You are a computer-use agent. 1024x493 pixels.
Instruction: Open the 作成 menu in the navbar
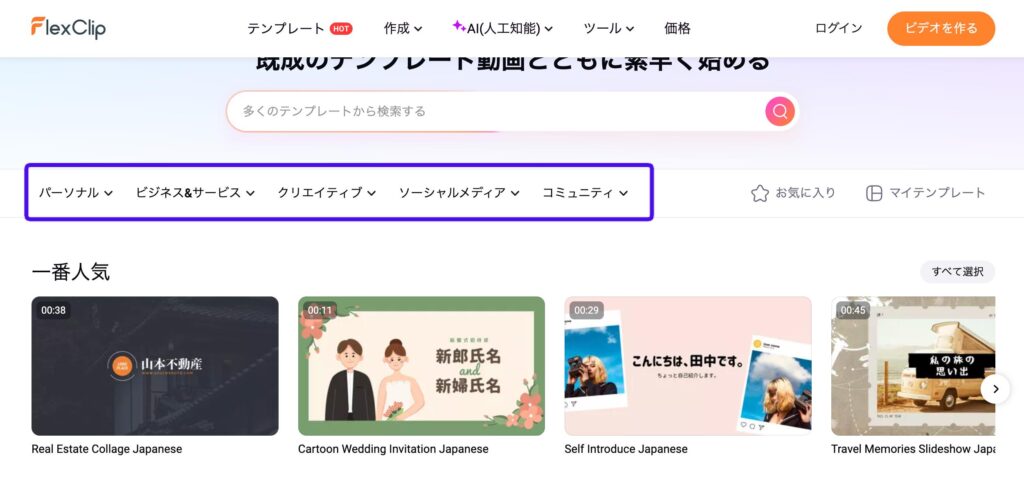pyautogui.click(x=403, y=28)
